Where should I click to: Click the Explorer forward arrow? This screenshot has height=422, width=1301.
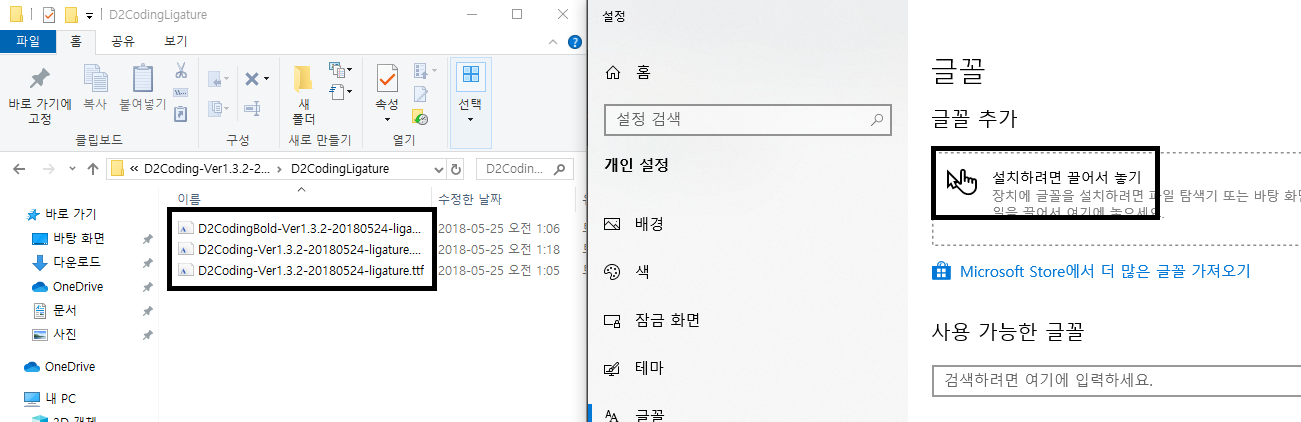(48, 168)
